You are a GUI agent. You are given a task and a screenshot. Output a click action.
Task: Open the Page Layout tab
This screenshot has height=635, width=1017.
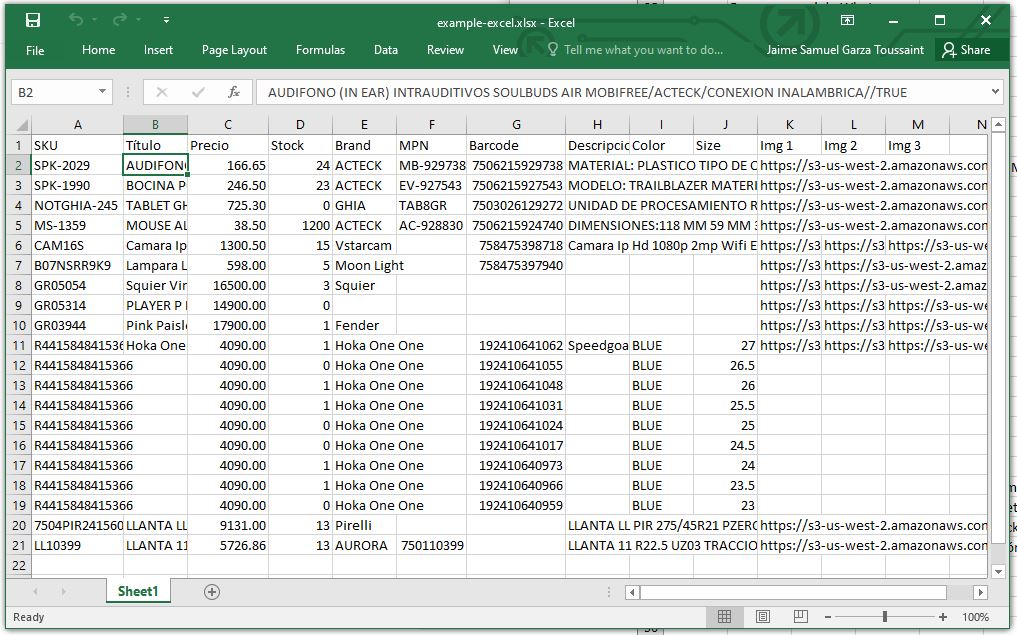[234, 50]
